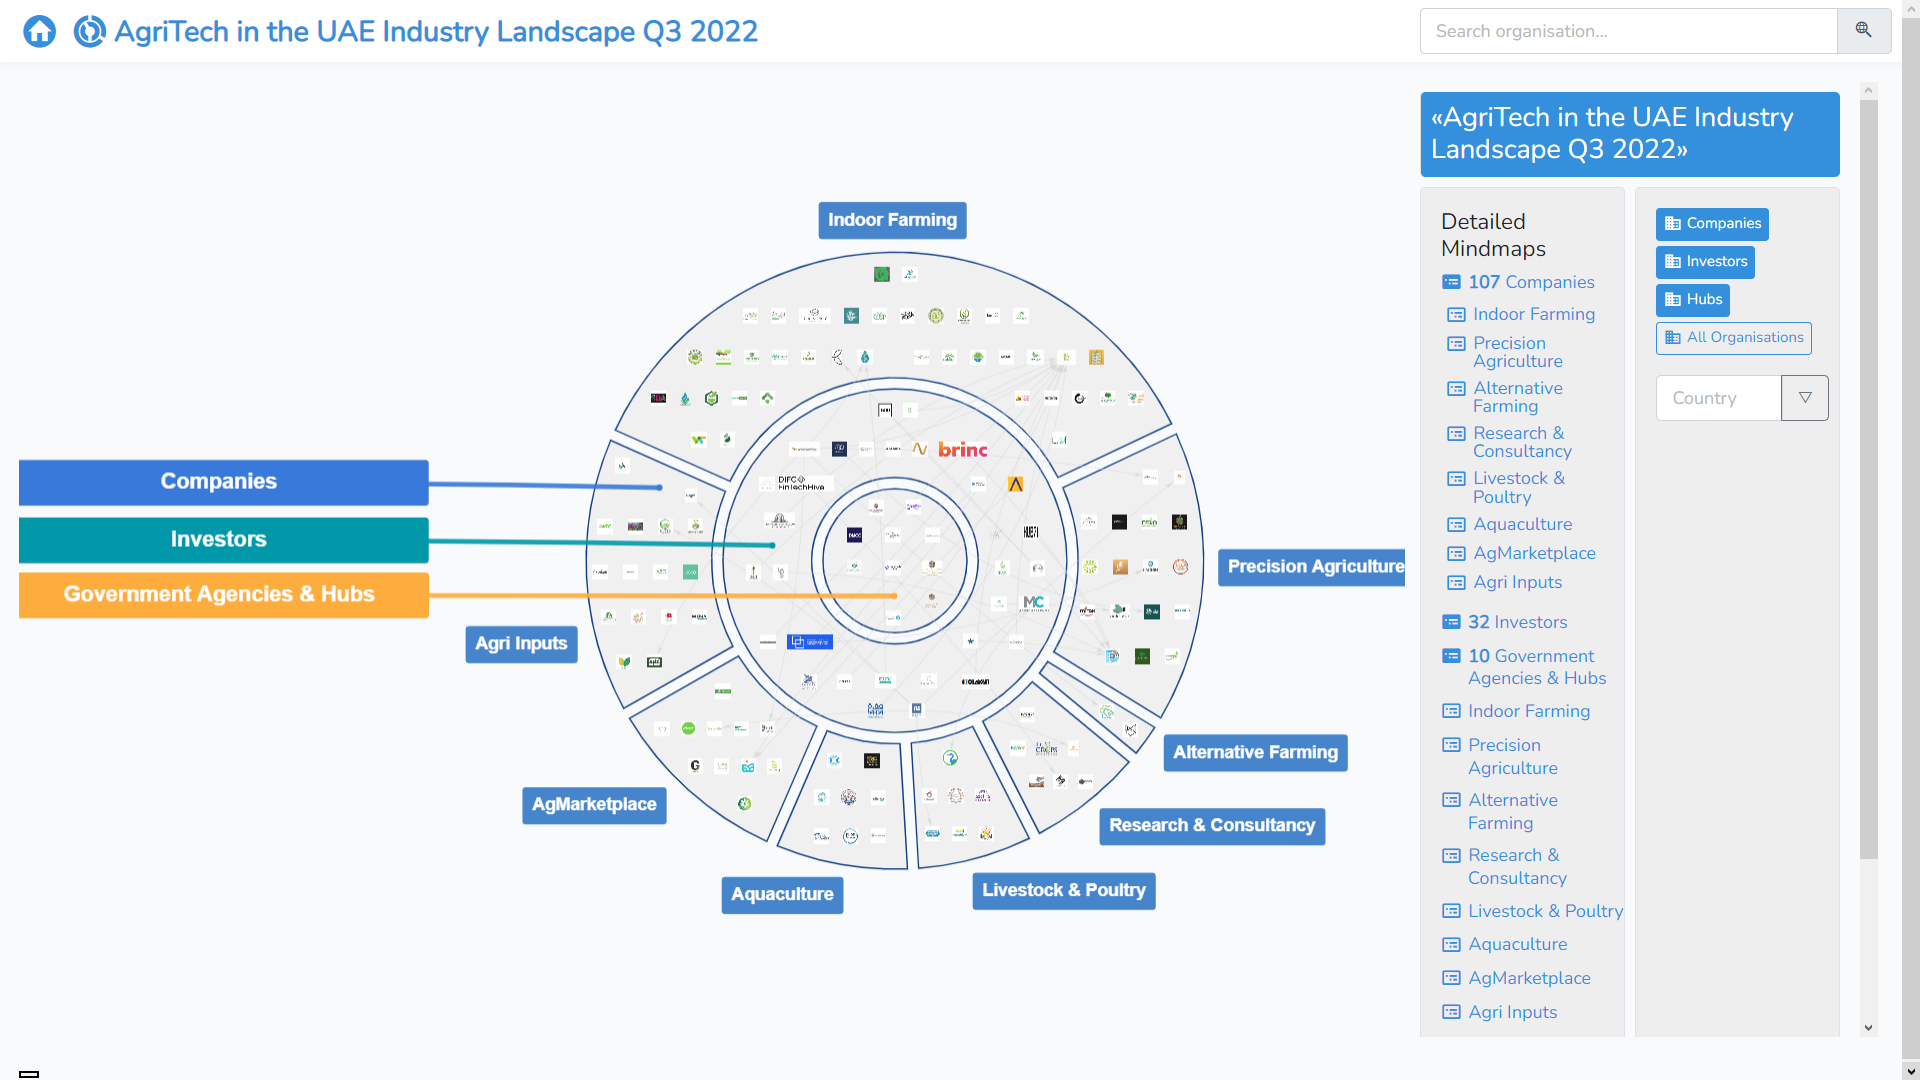Image resolution: width=1920 pixels, height=1080 pixels.
Task: Click the AgriTech logo beside the page title
Action: click(x=90, y=32)
